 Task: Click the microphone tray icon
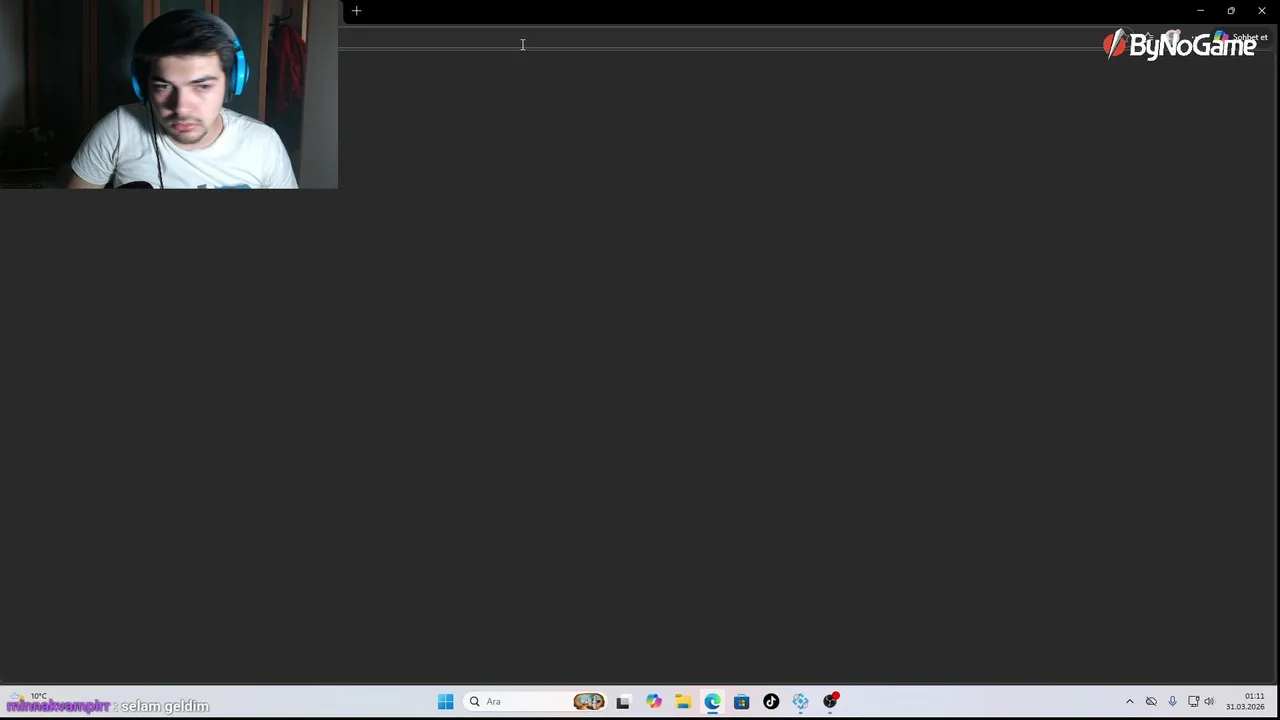pyautogui.click(x=1172, y=702)
